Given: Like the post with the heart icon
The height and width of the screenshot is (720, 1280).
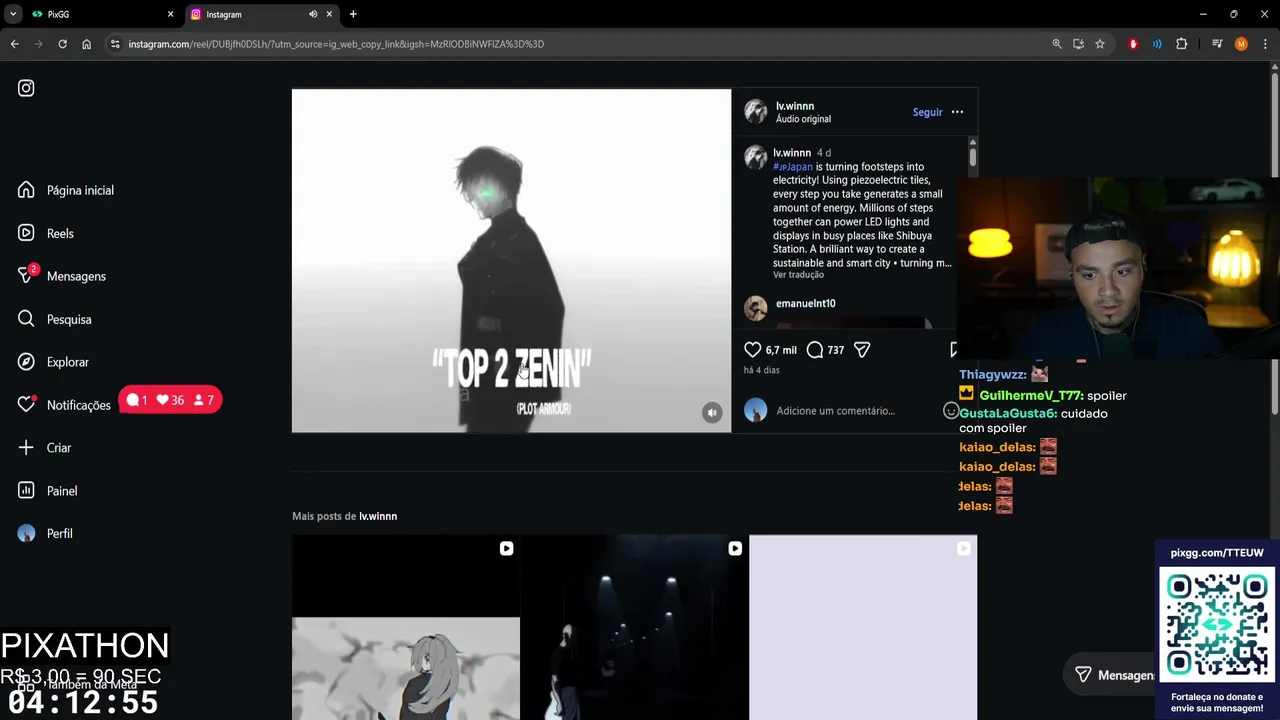Looking at the screenshot, I should pyautogui.click(x=753, y=350).
